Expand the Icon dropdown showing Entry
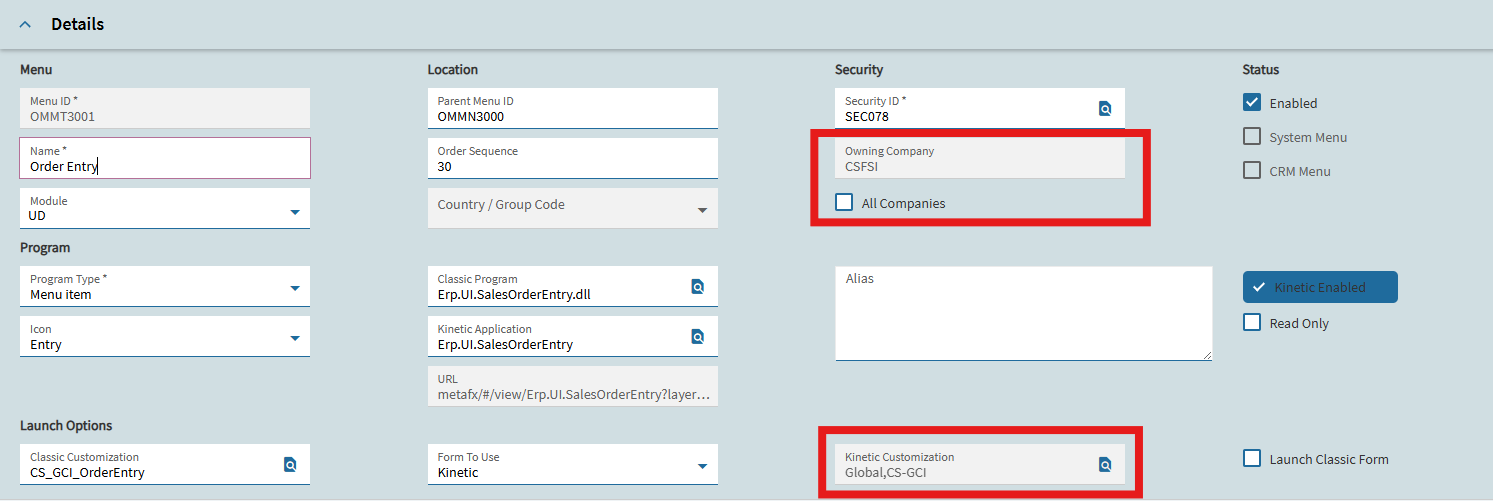The height and width of the screenshot is (501, 1493). [165, 336]
